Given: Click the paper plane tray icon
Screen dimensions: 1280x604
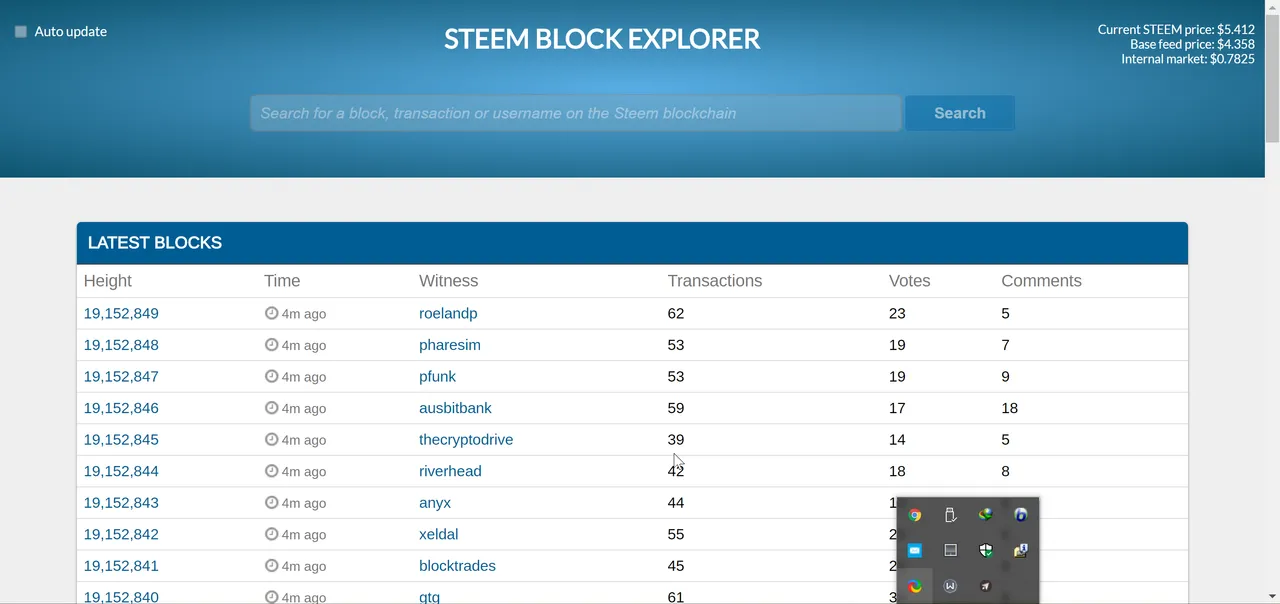Looking at the screenshot, I should 985,586.
